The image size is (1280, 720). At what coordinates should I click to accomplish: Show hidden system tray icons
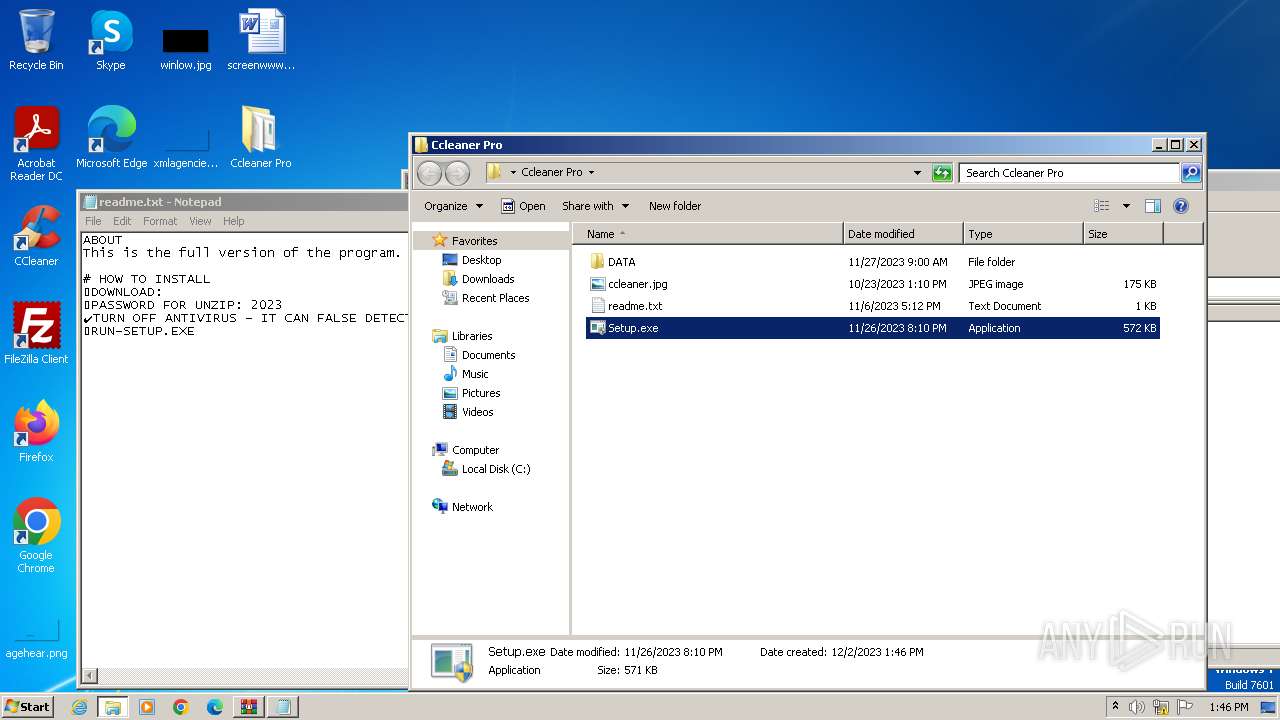[x=1115, y=707]
